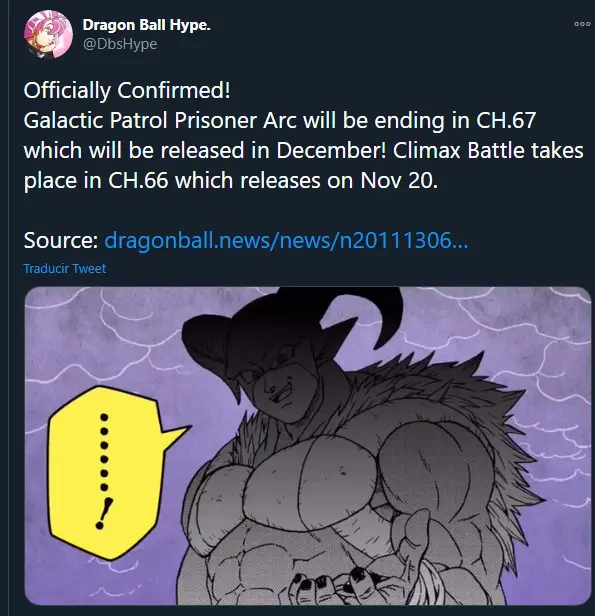Click the line starting "which will be released"
The width and height of the screenshot is (595, 616).
303,150
